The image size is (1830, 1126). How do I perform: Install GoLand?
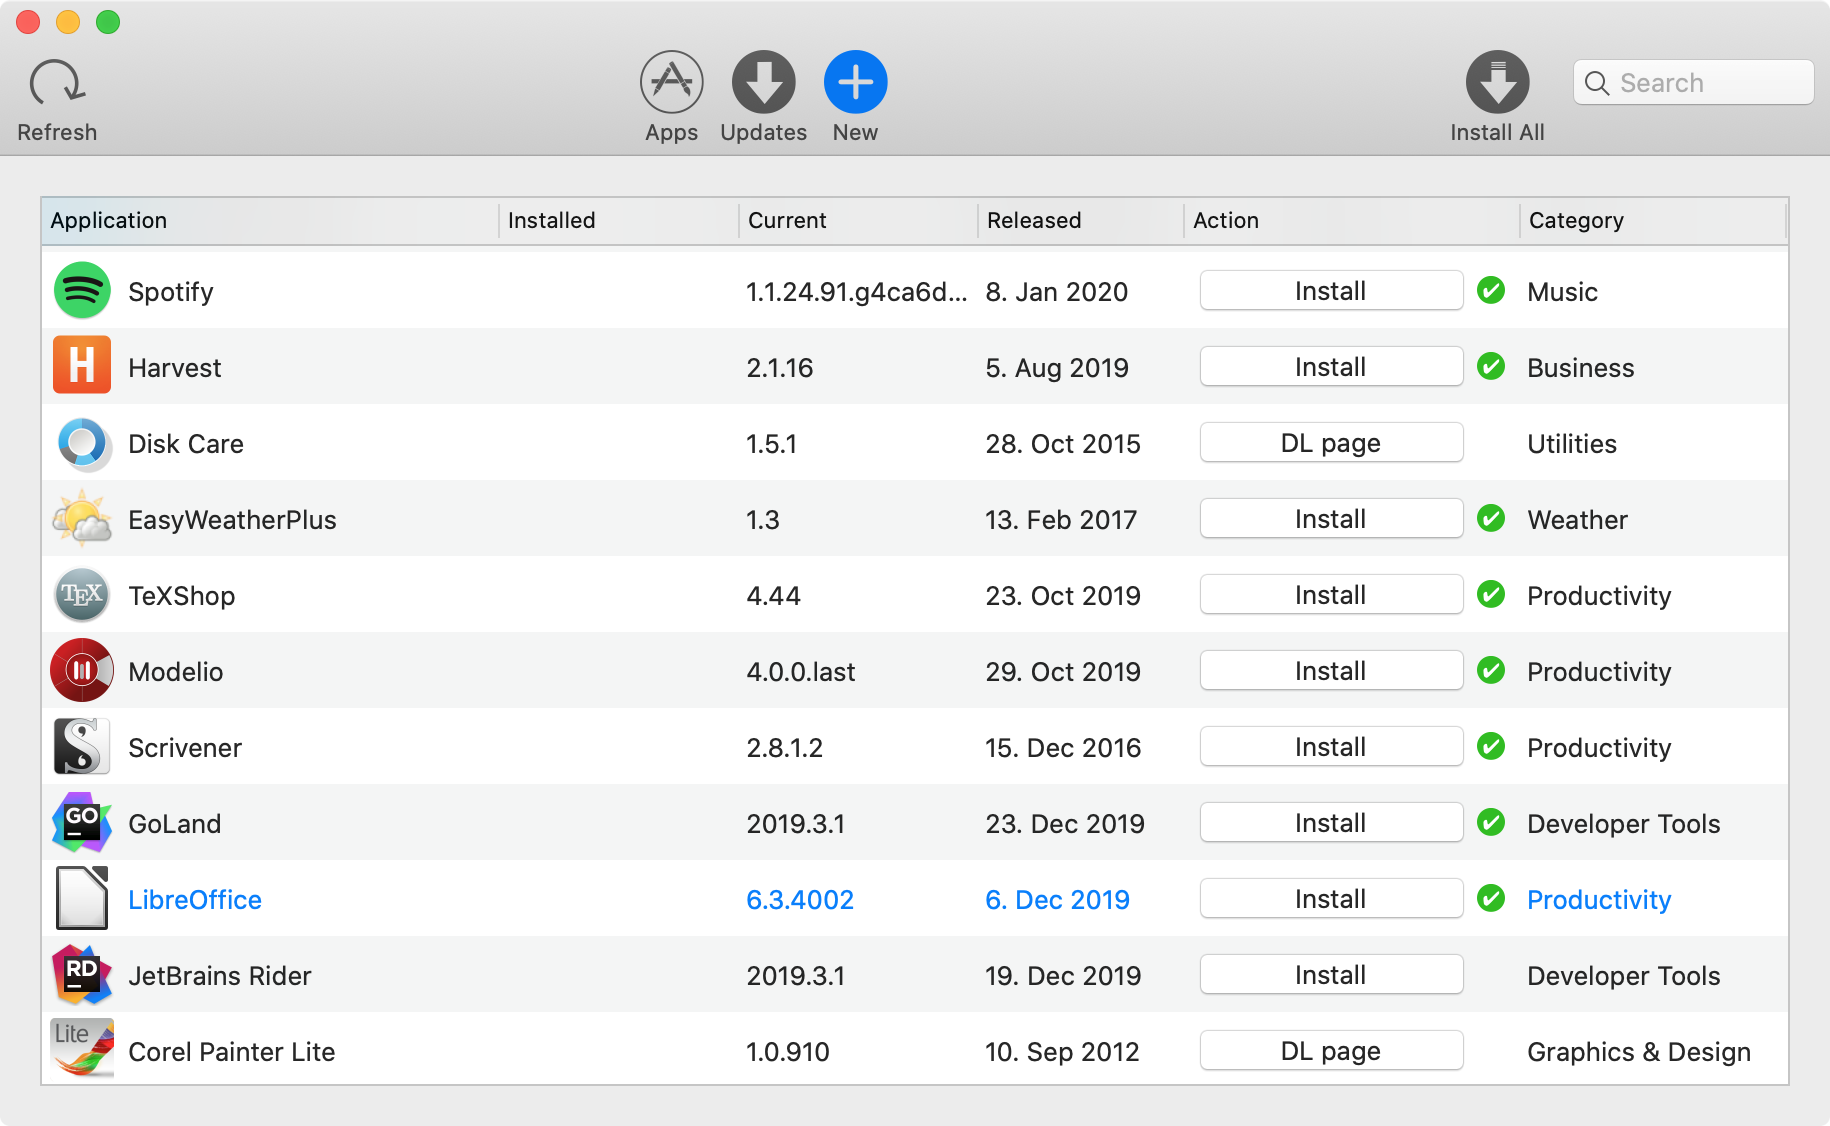click(1331, 823)
